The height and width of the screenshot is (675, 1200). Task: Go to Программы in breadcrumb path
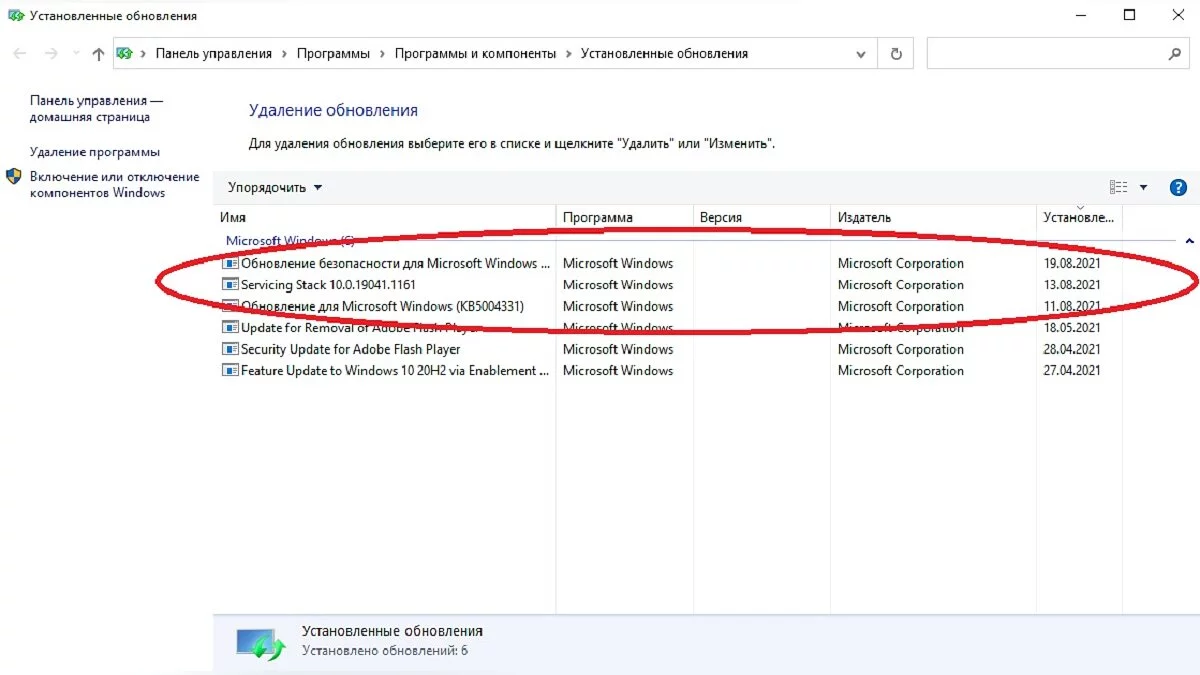coord(333,54)
